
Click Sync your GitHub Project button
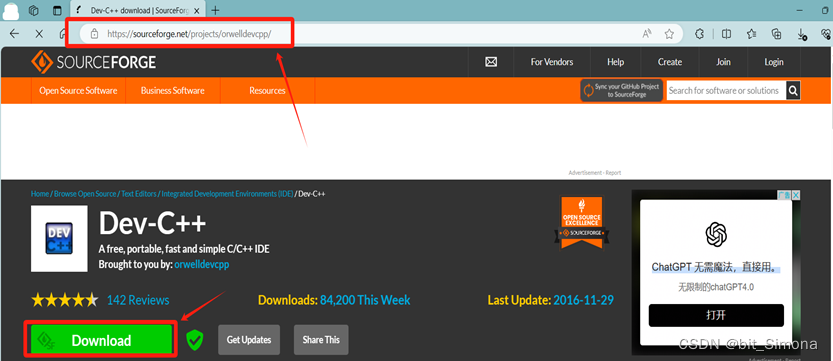click(x=622, y=90)
